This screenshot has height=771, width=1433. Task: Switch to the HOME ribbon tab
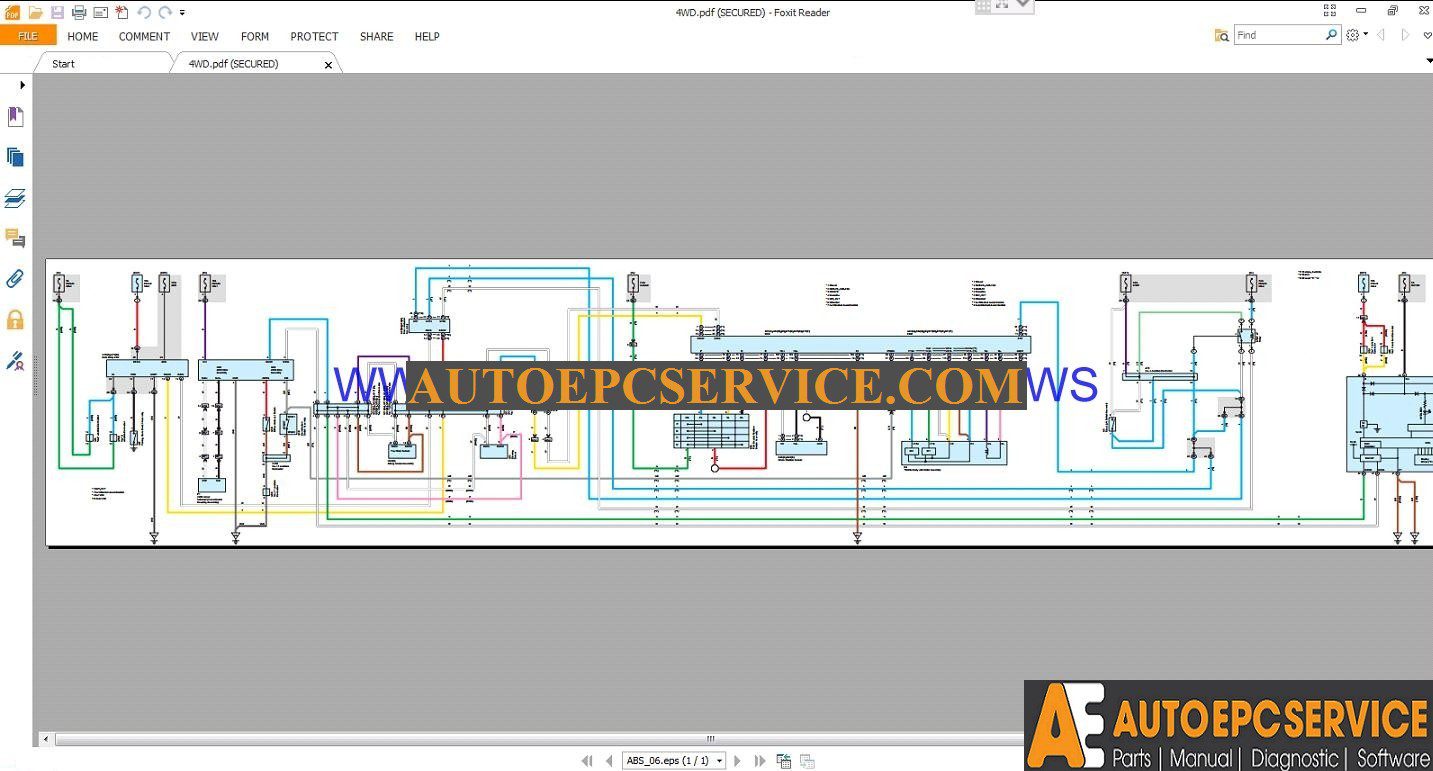tap(83, 36)
